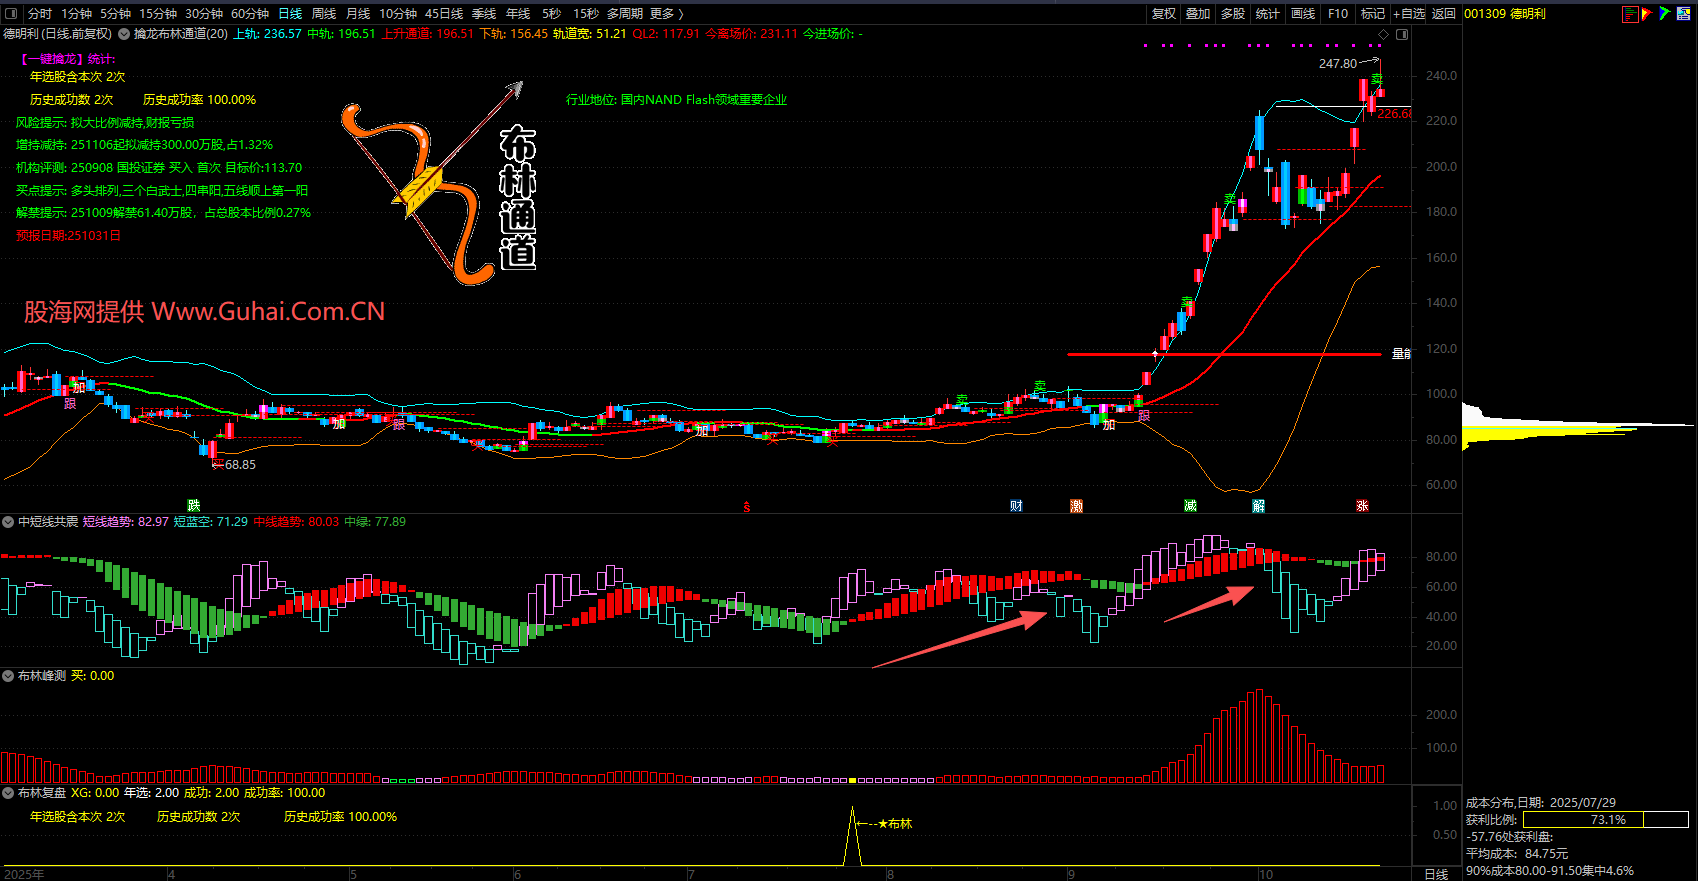Click the left panel toggle icon in the top-left corner
Viewport: 1698px width, 881px height.
[12, 13]
